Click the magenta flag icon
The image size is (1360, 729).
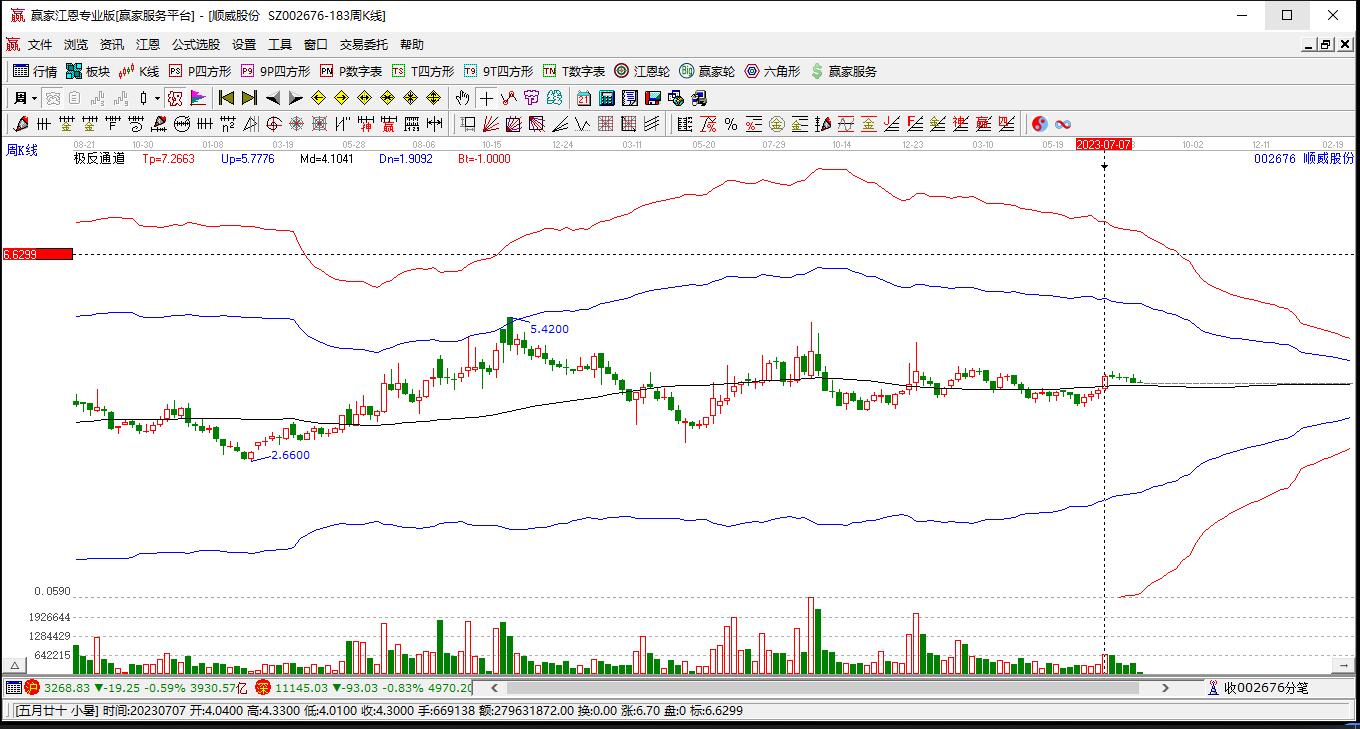198,98
